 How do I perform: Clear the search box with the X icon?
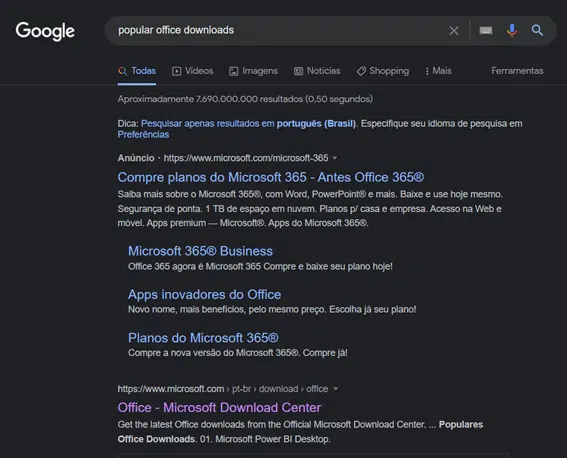[x=454, y=31]
